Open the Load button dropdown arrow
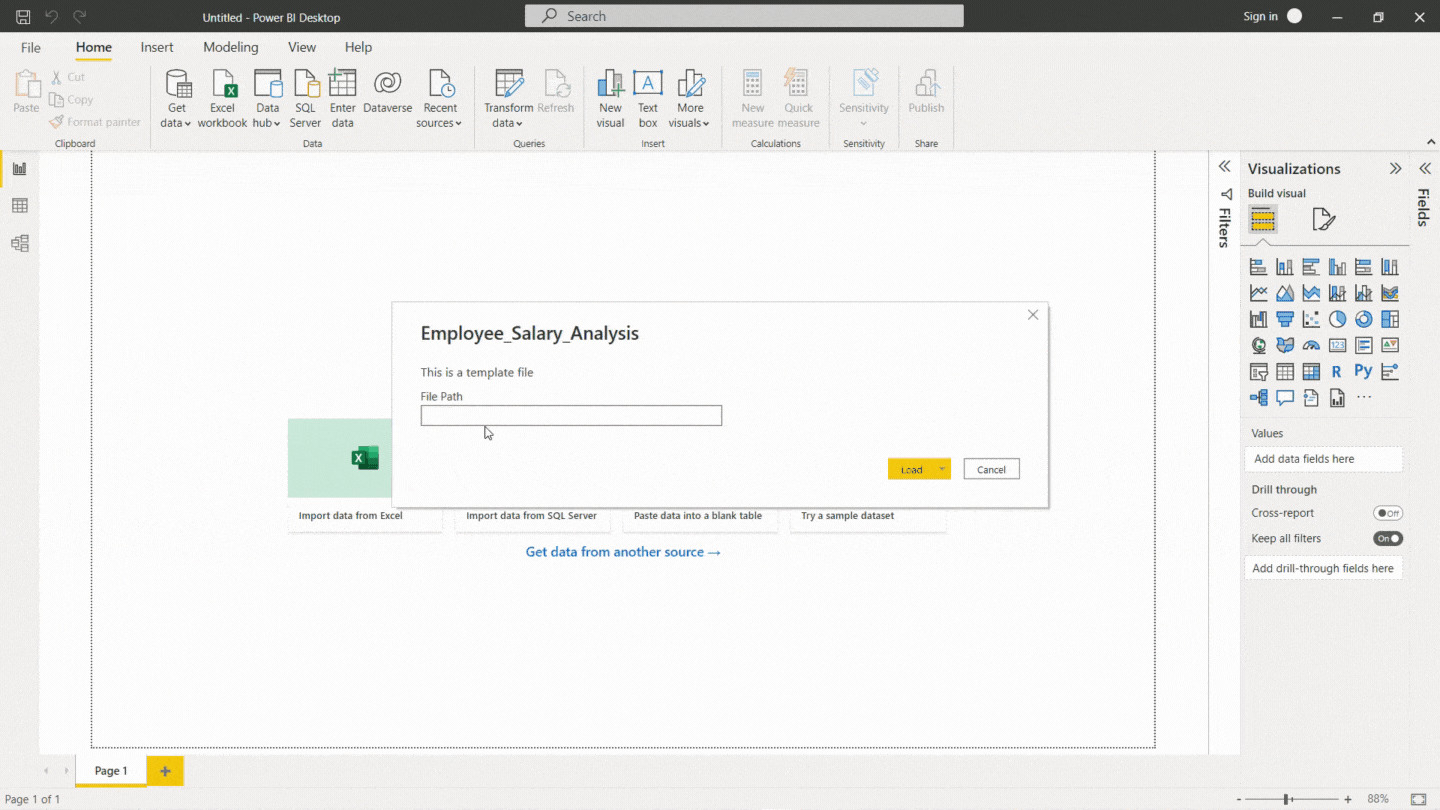The width and height of the screenshot is (1440, 810). 941,468
